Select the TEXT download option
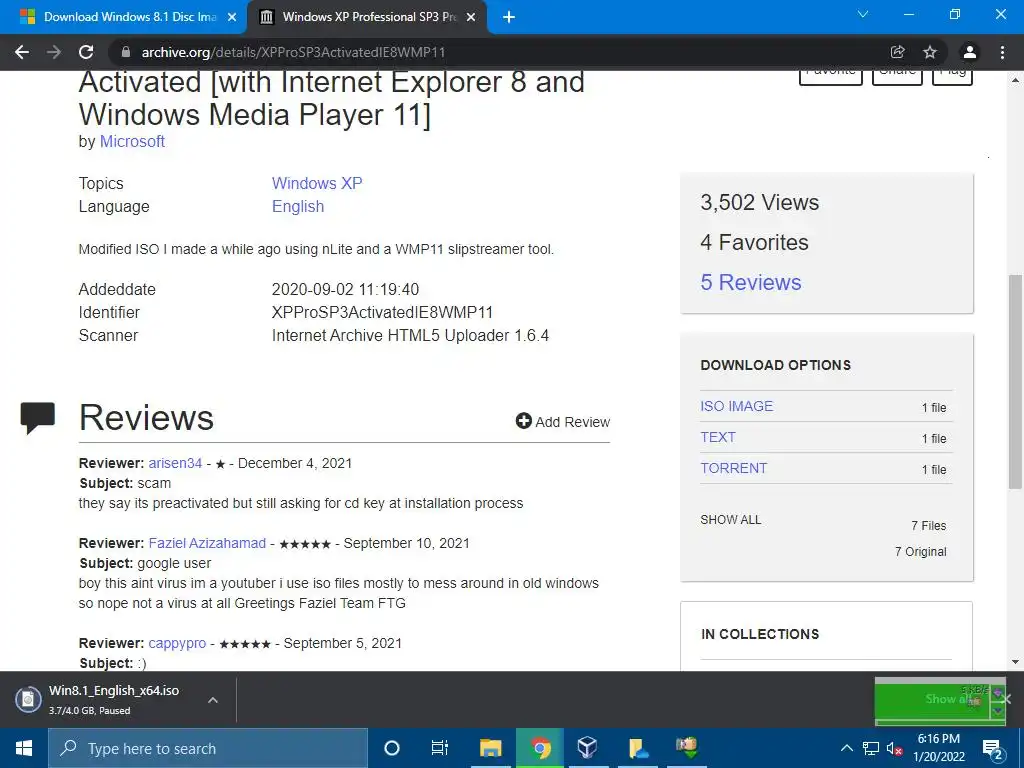 [718, 437]
